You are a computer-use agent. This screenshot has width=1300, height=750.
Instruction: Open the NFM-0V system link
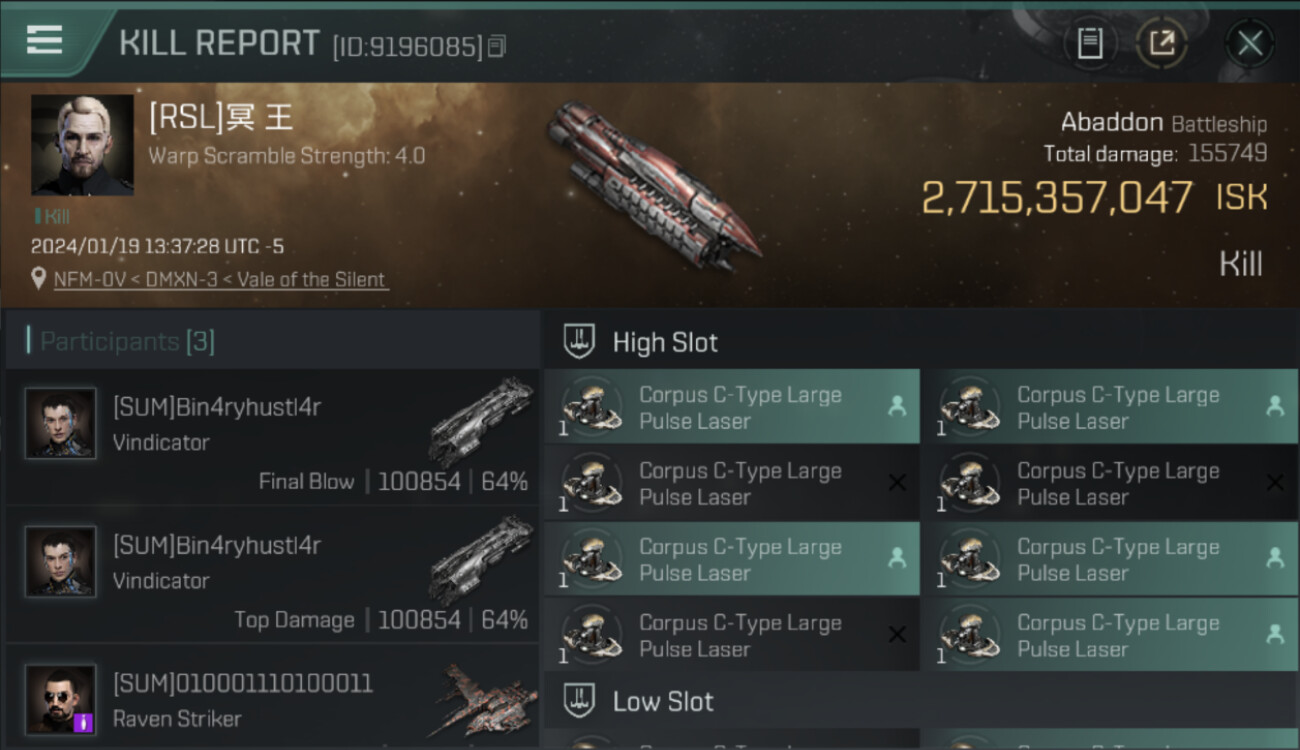click(88, 280)
